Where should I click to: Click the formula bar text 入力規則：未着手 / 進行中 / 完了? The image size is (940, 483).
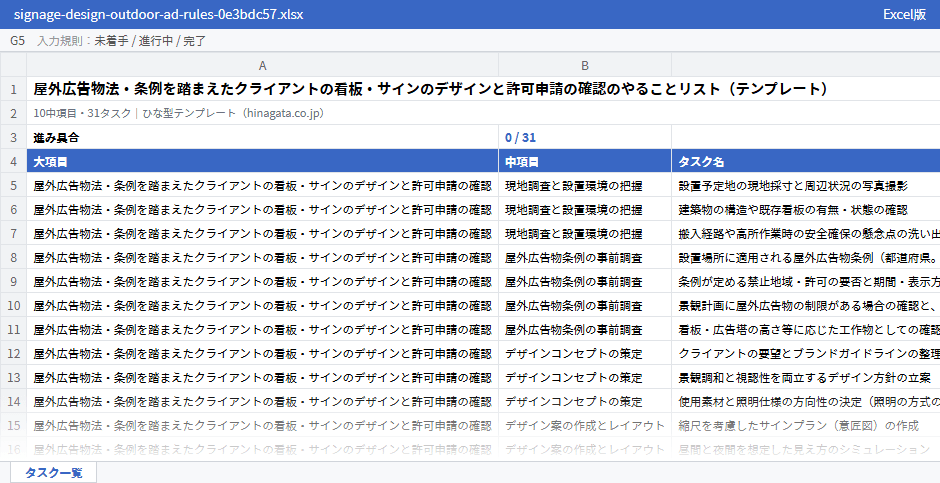[121, 41]
